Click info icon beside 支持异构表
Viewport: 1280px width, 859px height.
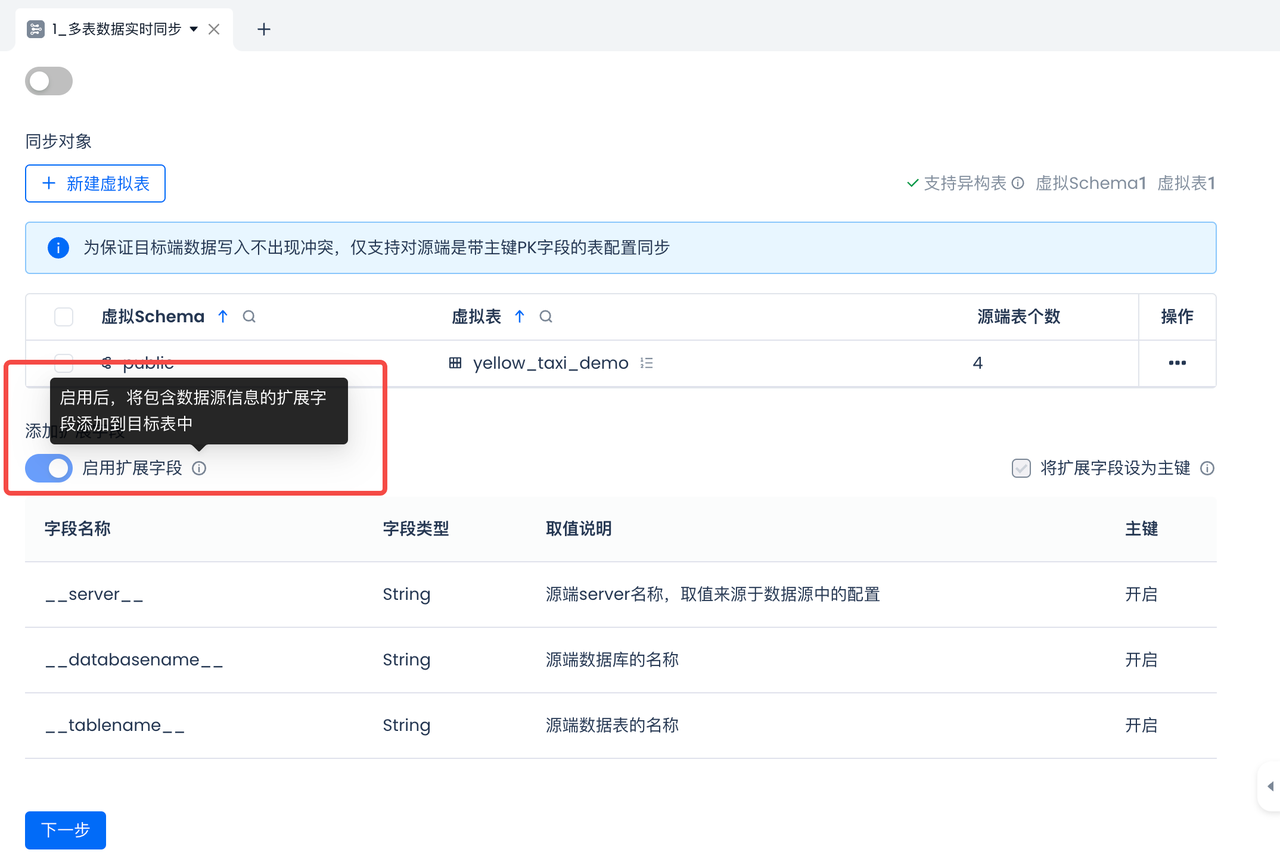point(1018,184)
